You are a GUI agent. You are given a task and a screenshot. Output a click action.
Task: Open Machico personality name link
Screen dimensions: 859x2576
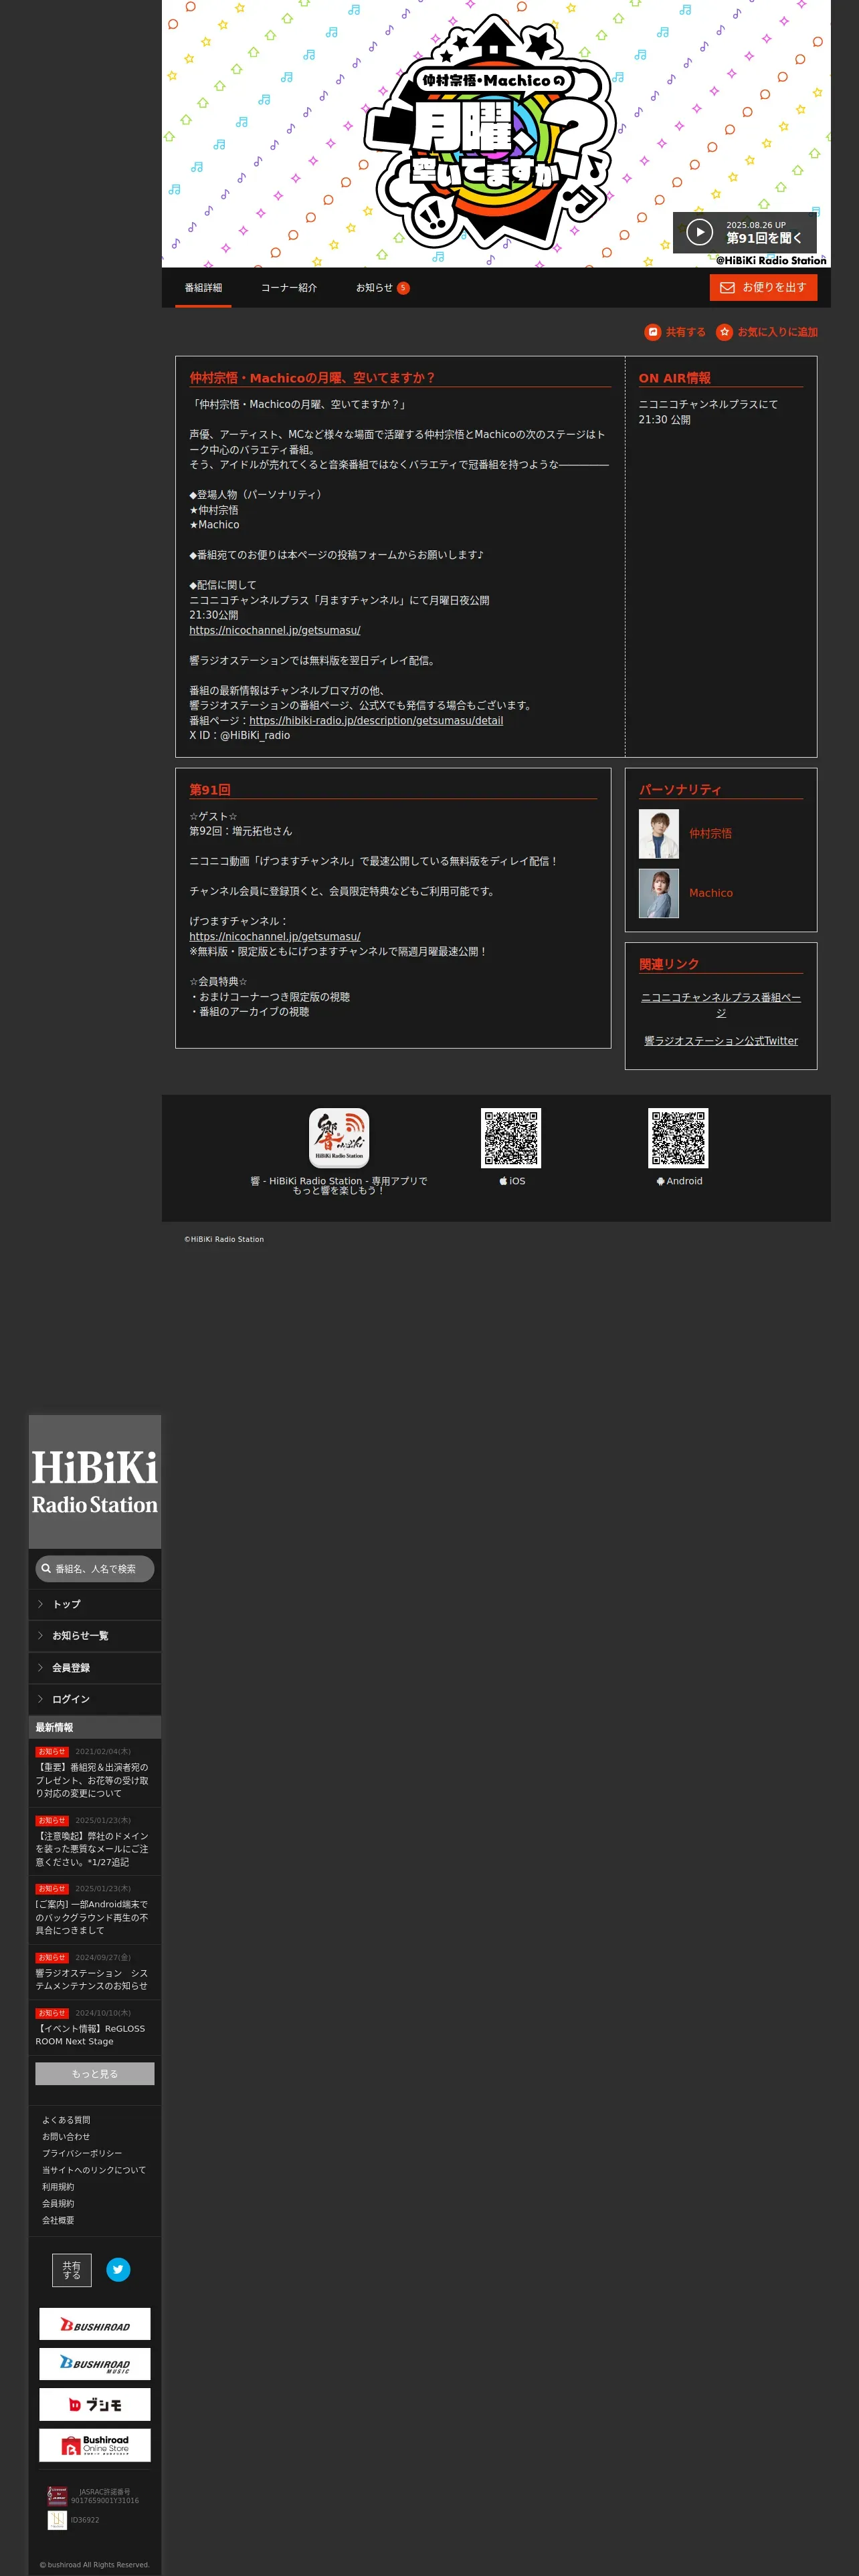(x=711, y=893)
